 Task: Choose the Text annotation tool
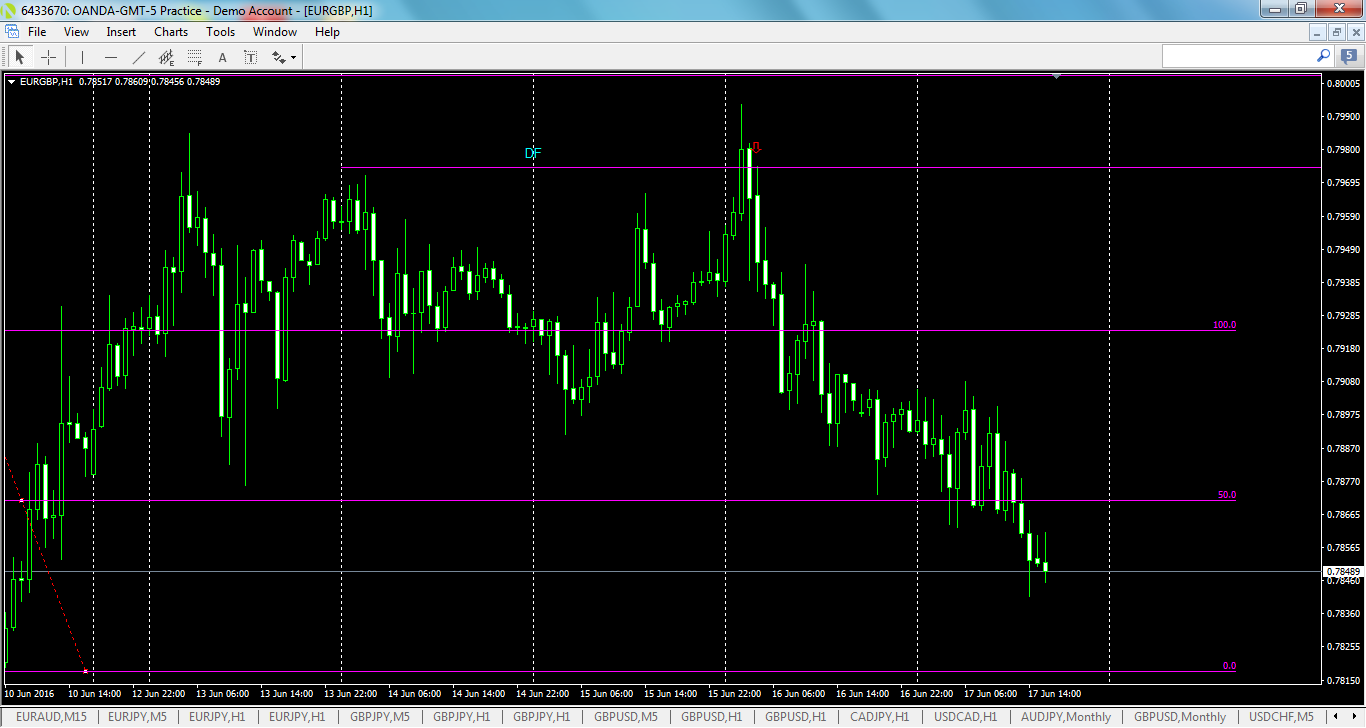click(221, 57)
